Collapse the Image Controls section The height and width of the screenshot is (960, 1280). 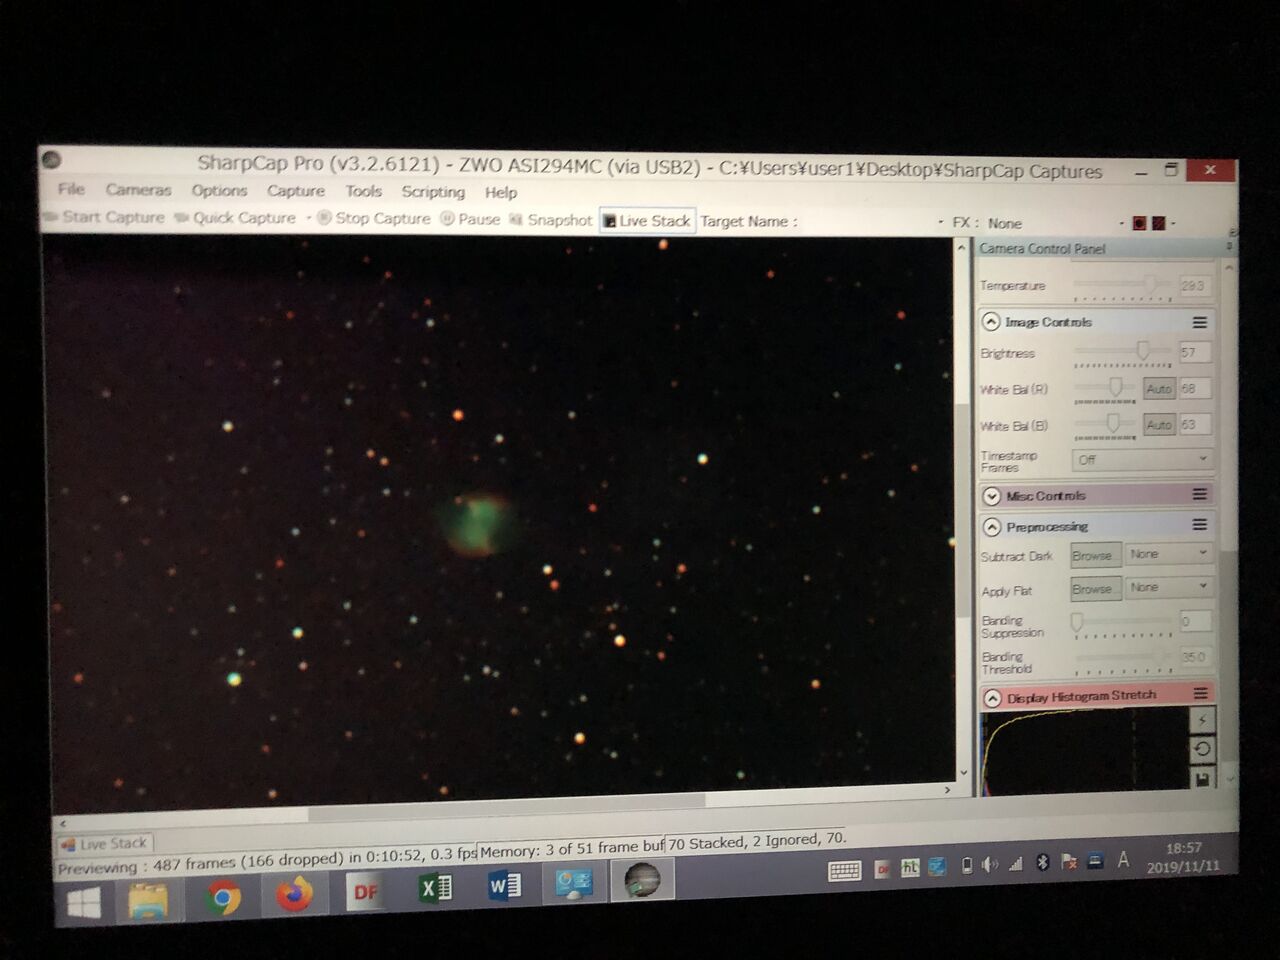991,322
